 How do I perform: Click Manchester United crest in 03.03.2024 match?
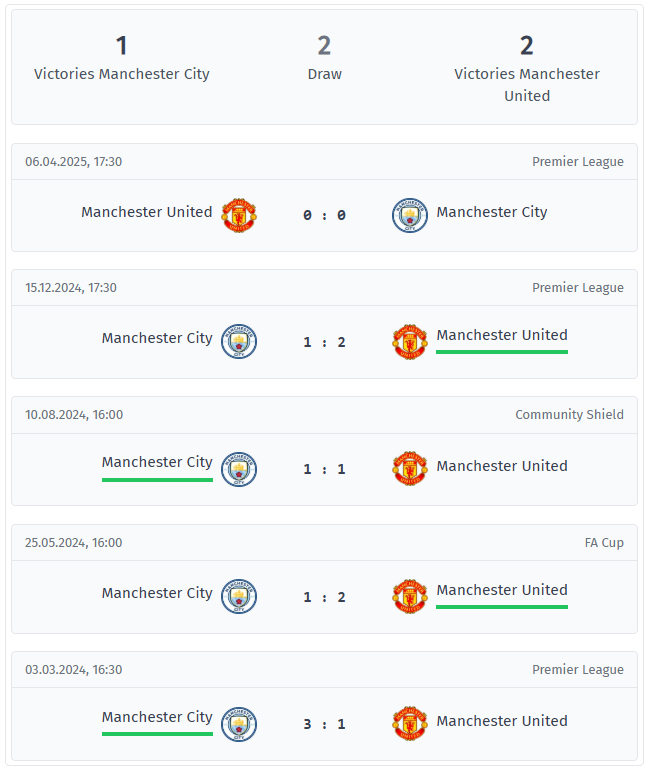(x=410, y=724)
